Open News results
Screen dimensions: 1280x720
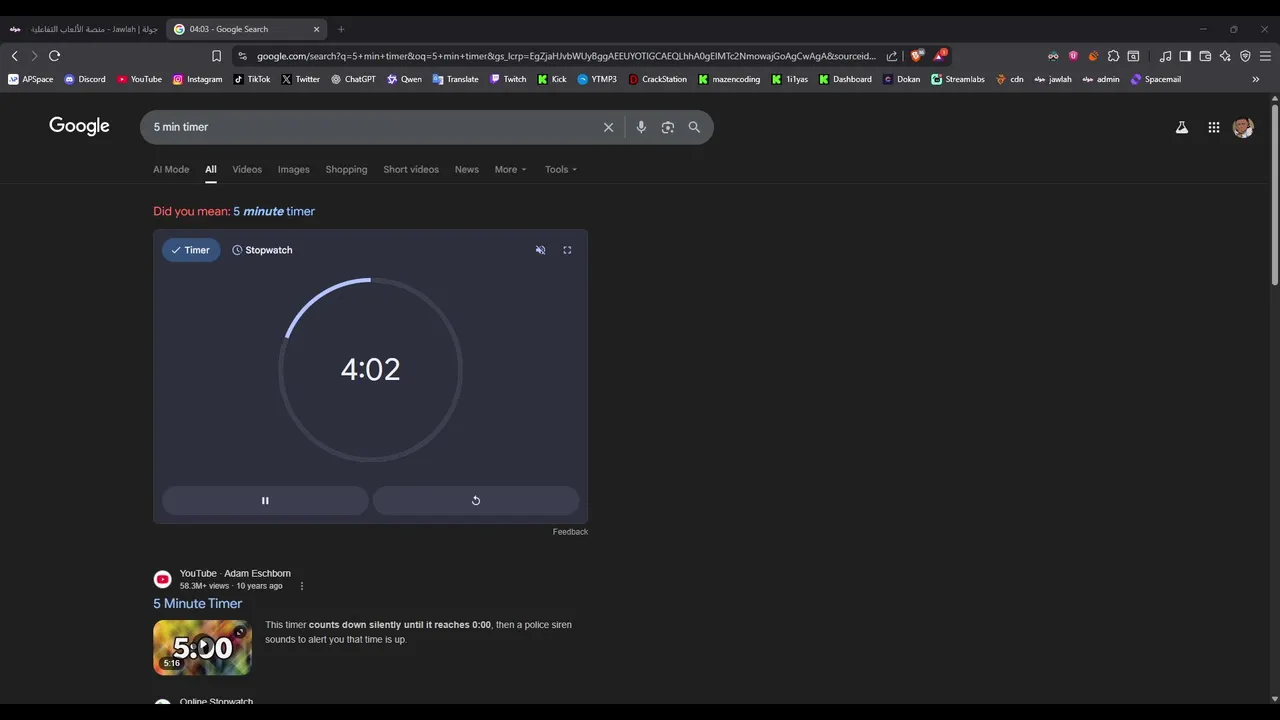pos(467,169)
